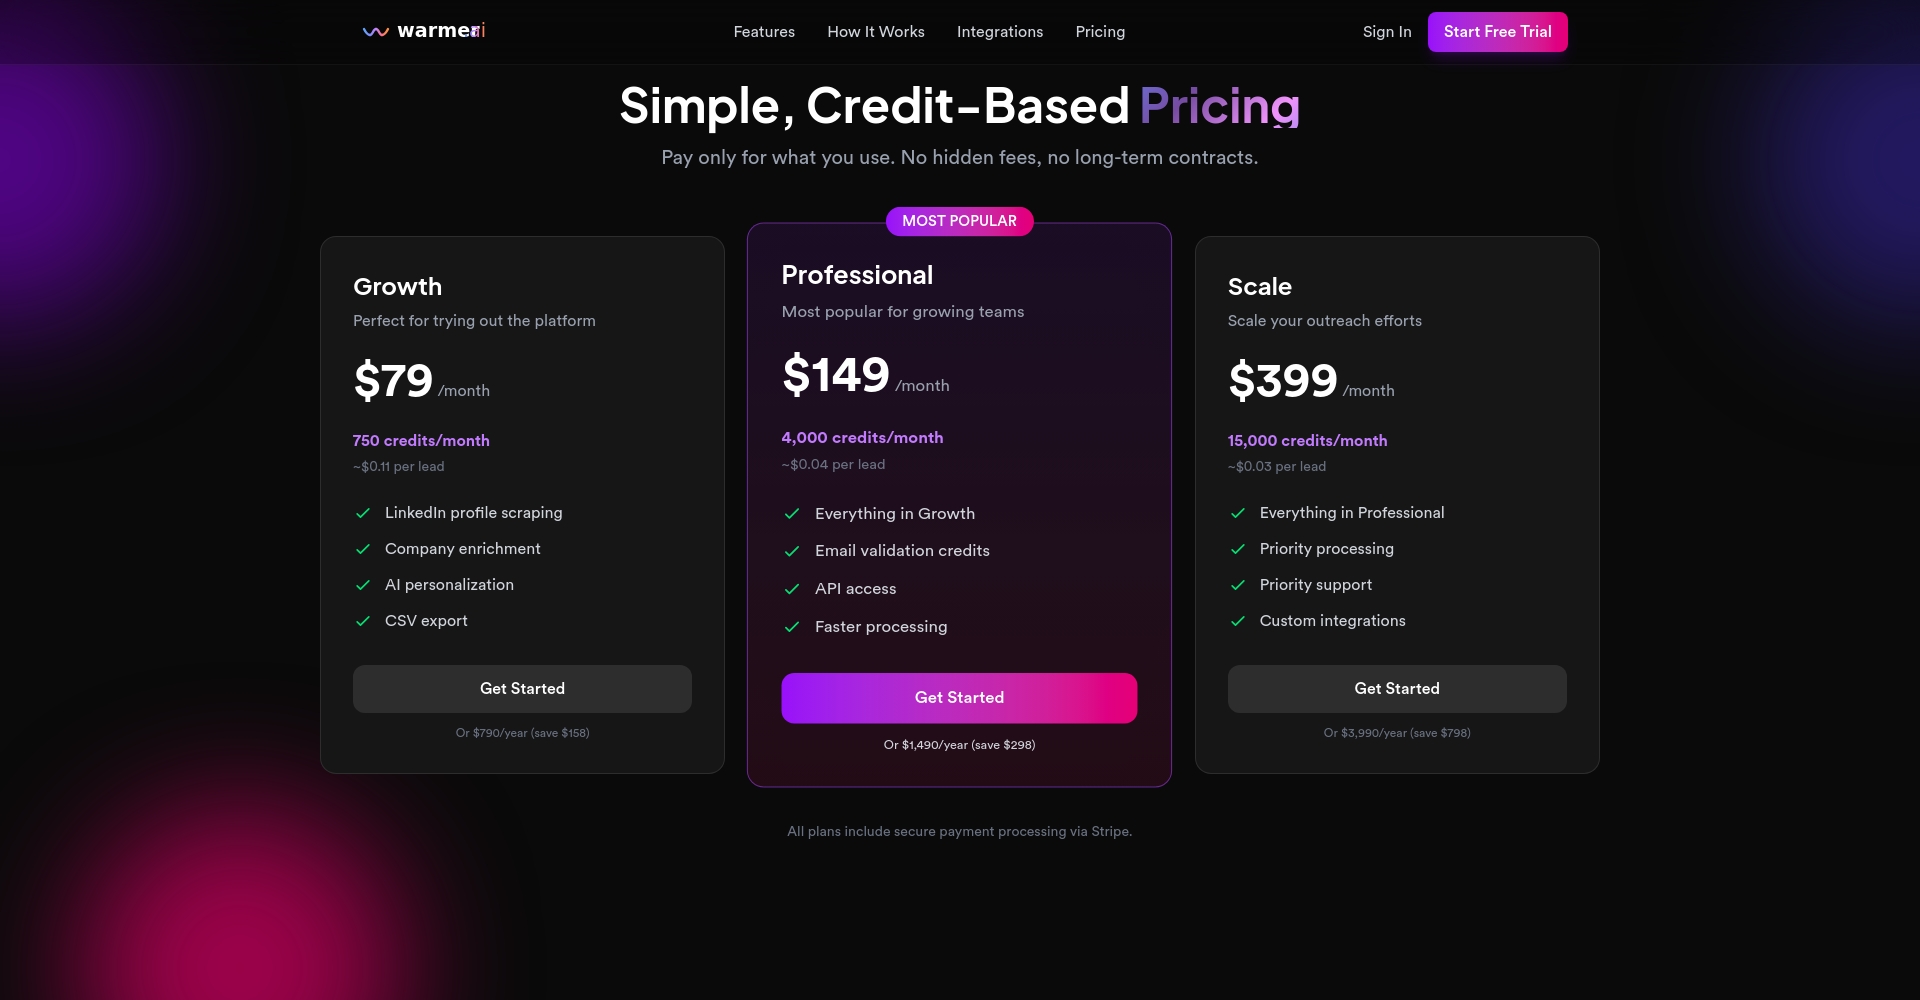Click the Sign In link
The height and width of the screenshot is (1000, 1920).
(x=1387, y=32)
